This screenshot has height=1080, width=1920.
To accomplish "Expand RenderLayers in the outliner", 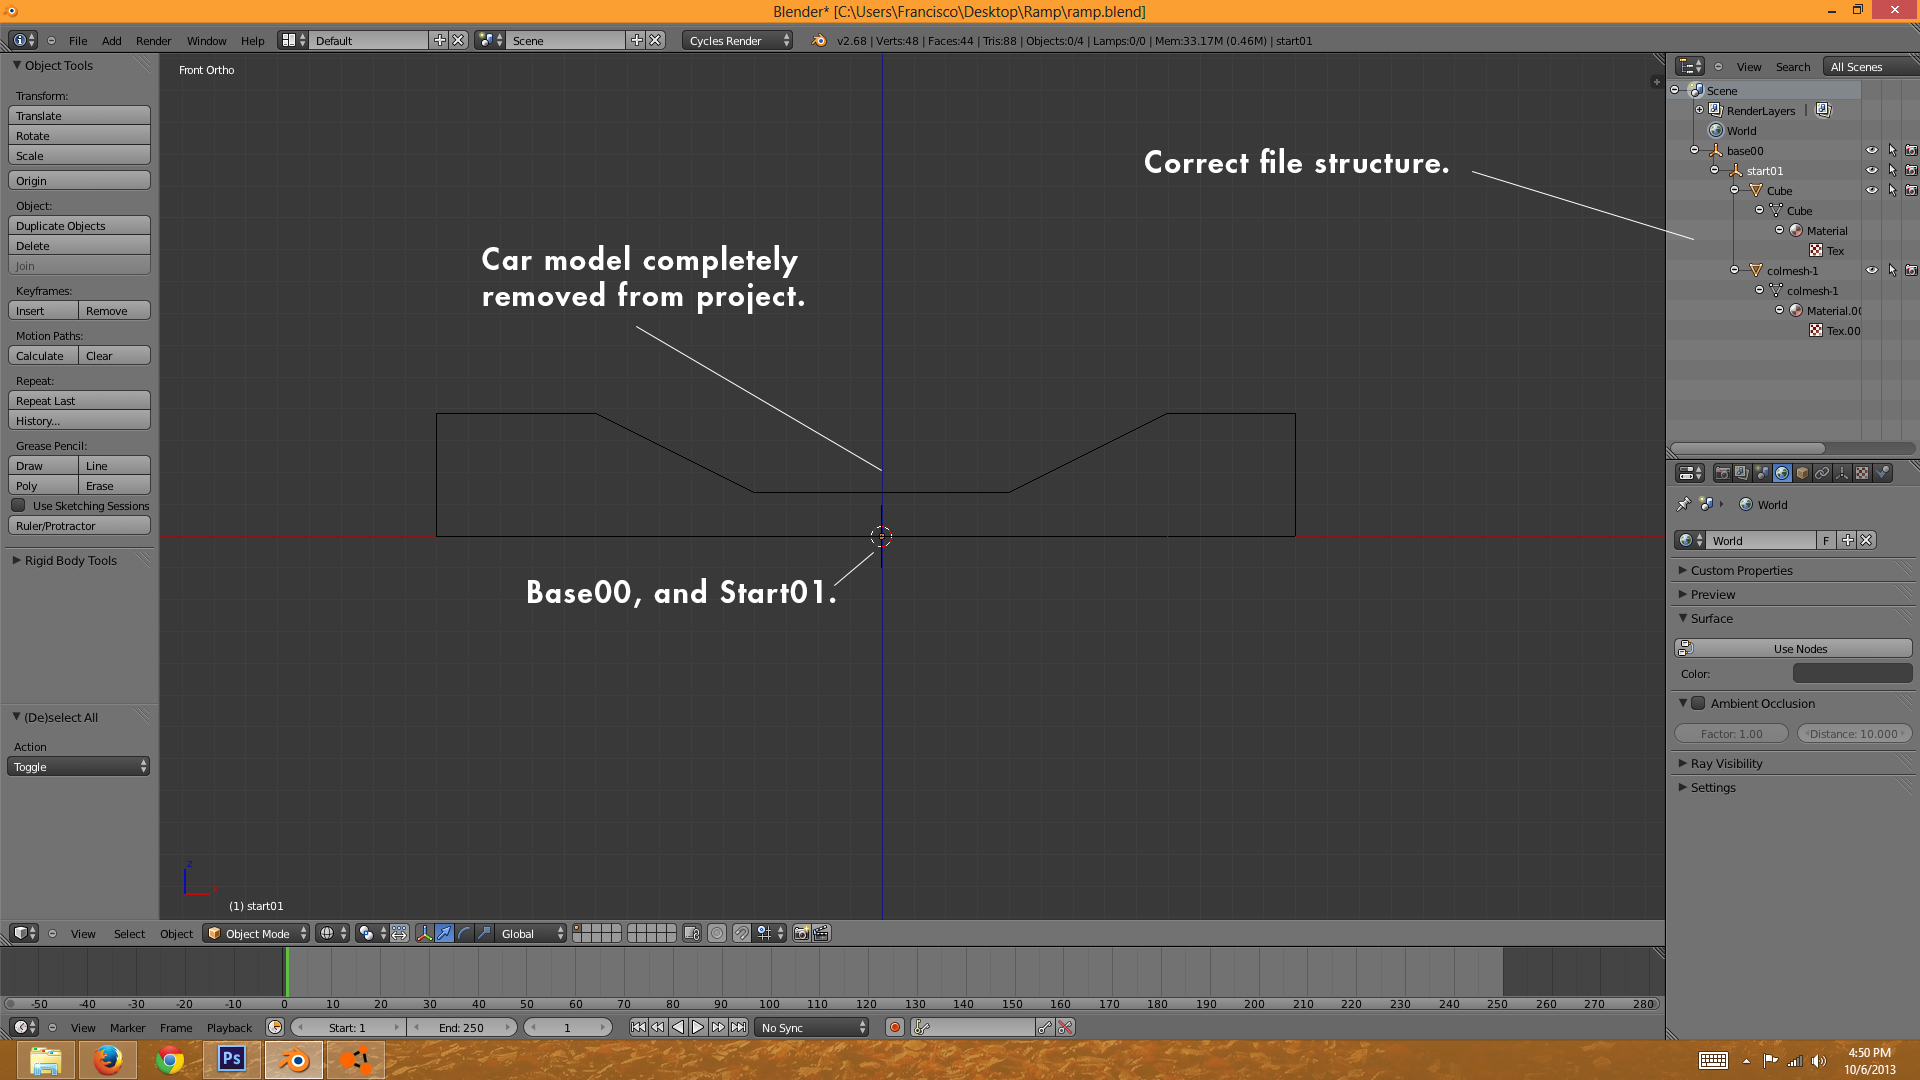I will (1699, 110).
